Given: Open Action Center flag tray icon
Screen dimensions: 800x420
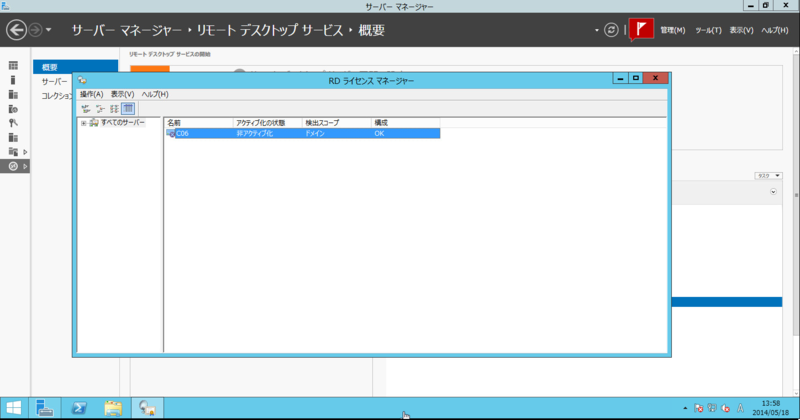Looking at the screenshot, I should coord(698,408).
